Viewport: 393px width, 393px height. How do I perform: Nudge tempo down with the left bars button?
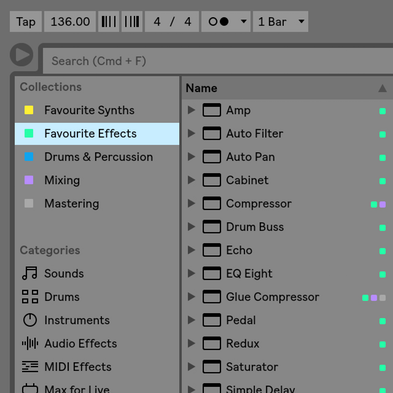click(109, 22)
